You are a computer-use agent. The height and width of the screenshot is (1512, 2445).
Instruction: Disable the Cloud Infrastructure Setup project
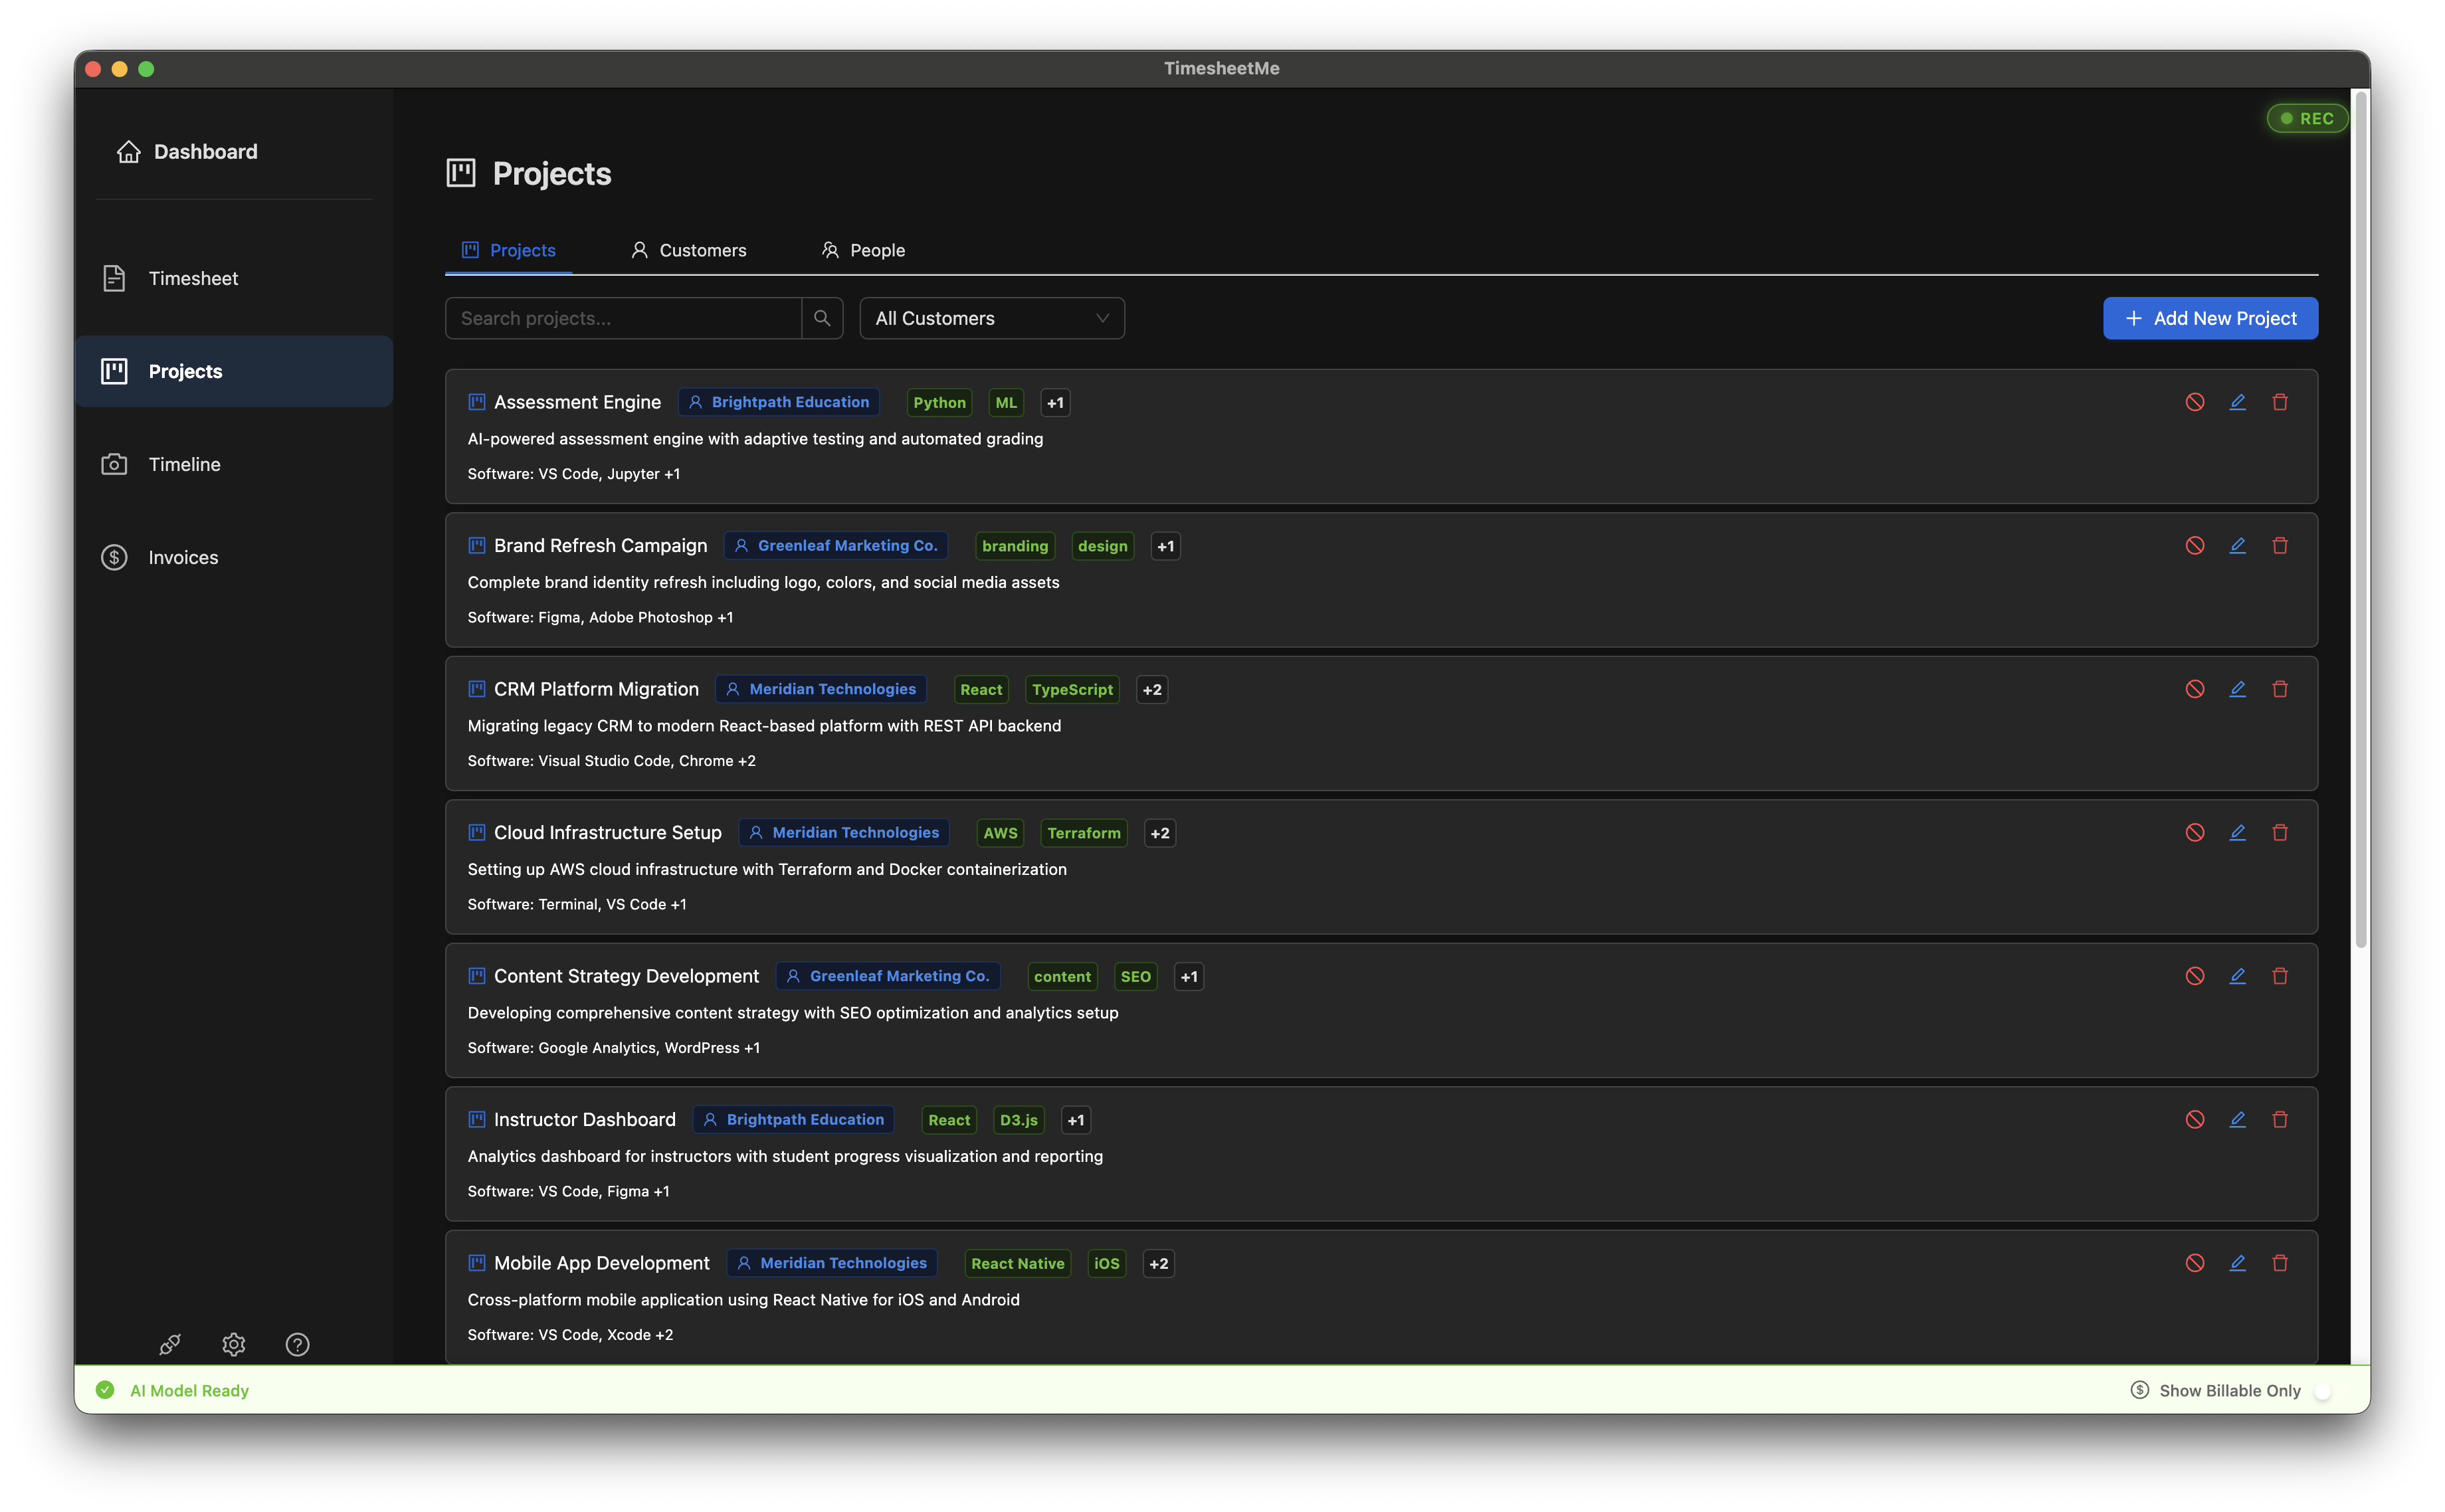click(x=2194, y=832)
